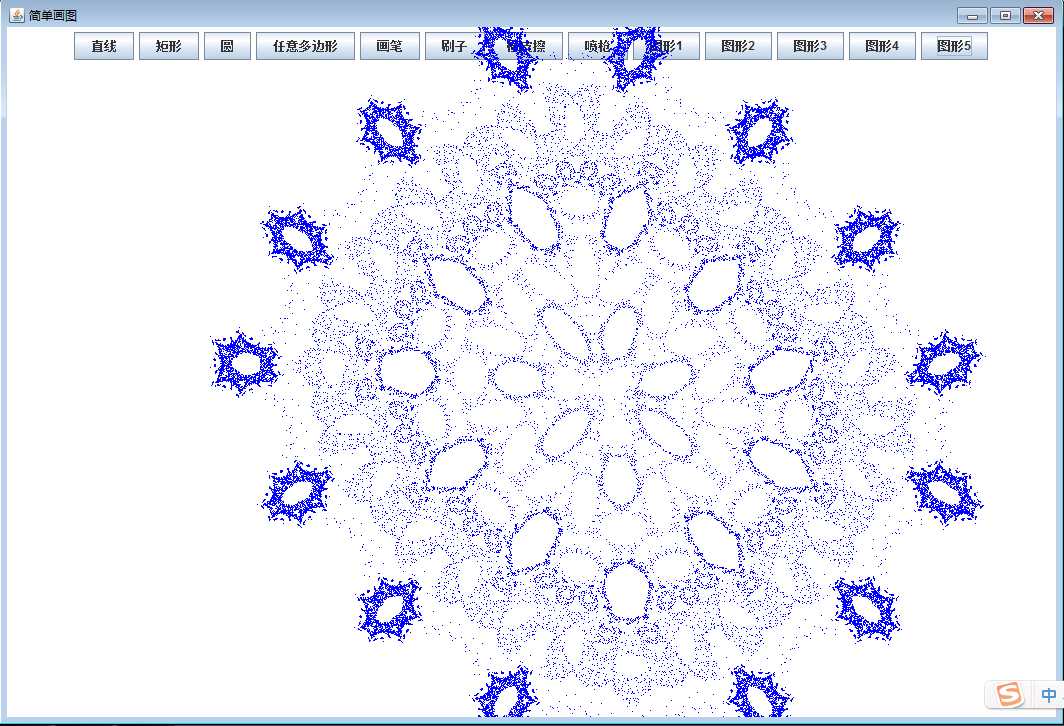This screenshot has height=726, width=1064.
Task: Open the Sogou input method icon
Action: tap(1009, 695)
